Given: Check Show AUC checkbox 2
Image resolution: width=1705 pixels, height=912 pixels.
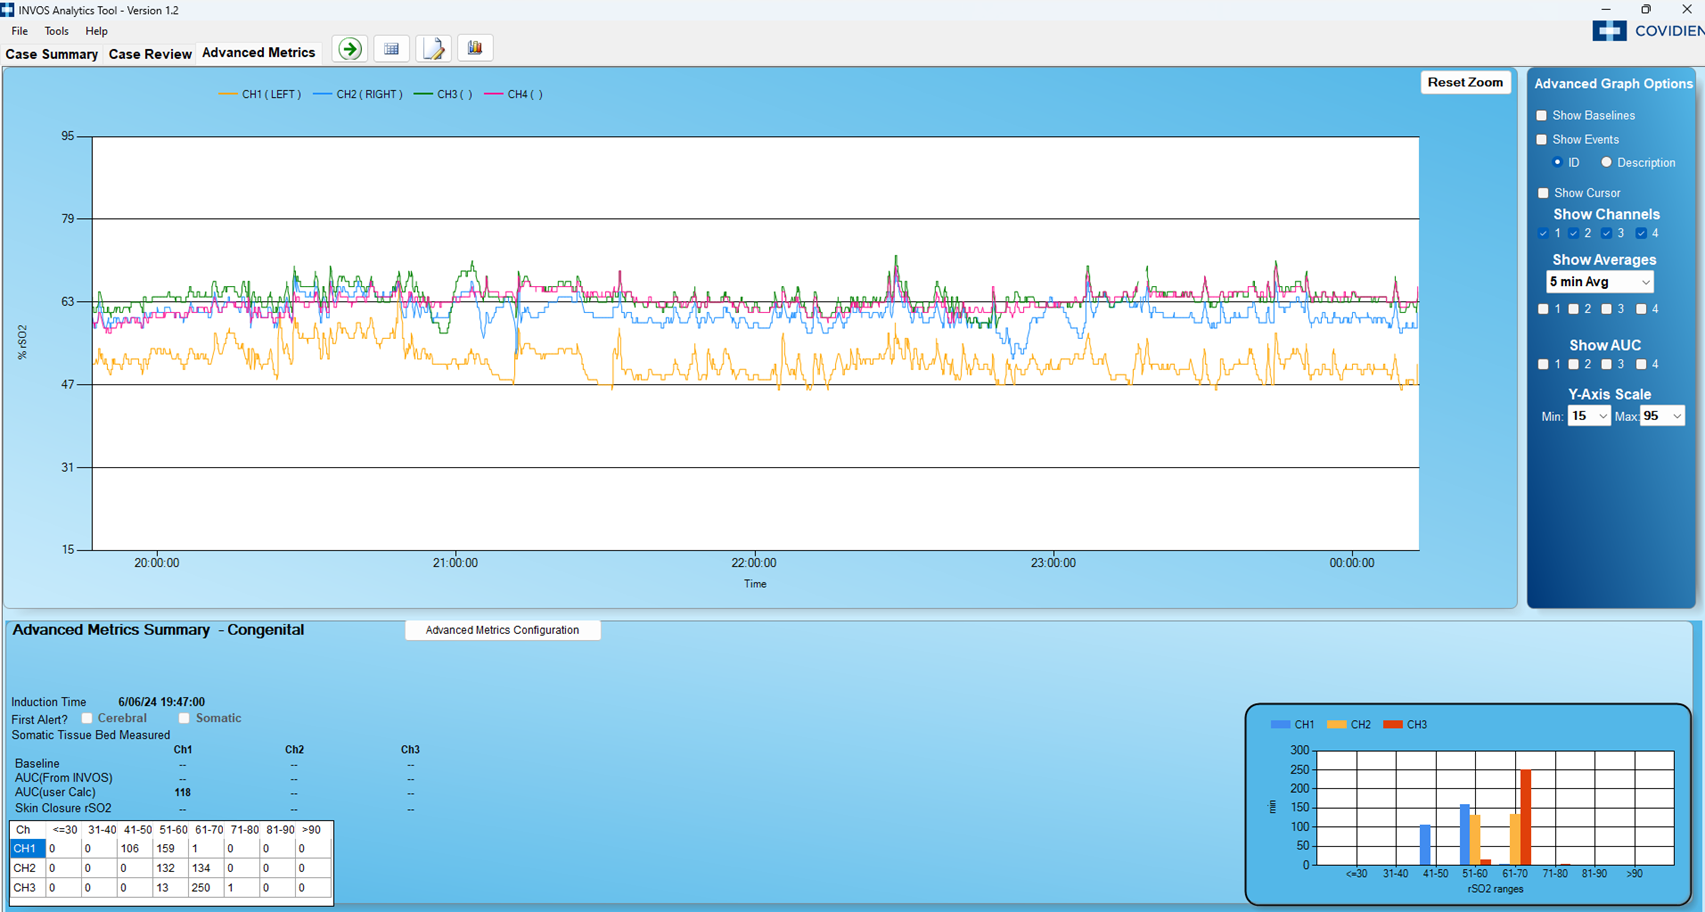Looking at the screenshot, I should click(x=1574, y=365).
